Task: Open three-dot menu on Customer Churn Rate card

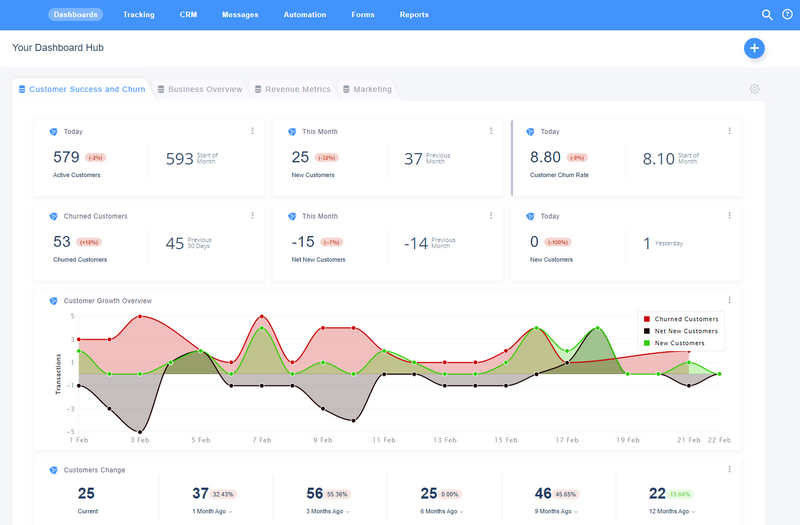Action: pos(730,131)
